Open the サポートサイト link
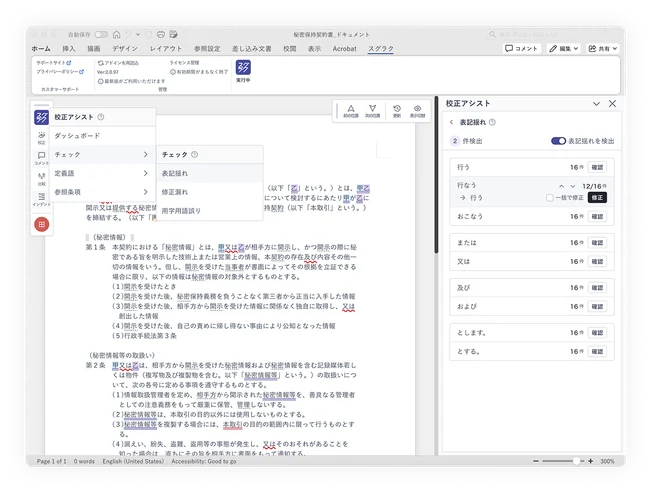 [x=54, y=63]
